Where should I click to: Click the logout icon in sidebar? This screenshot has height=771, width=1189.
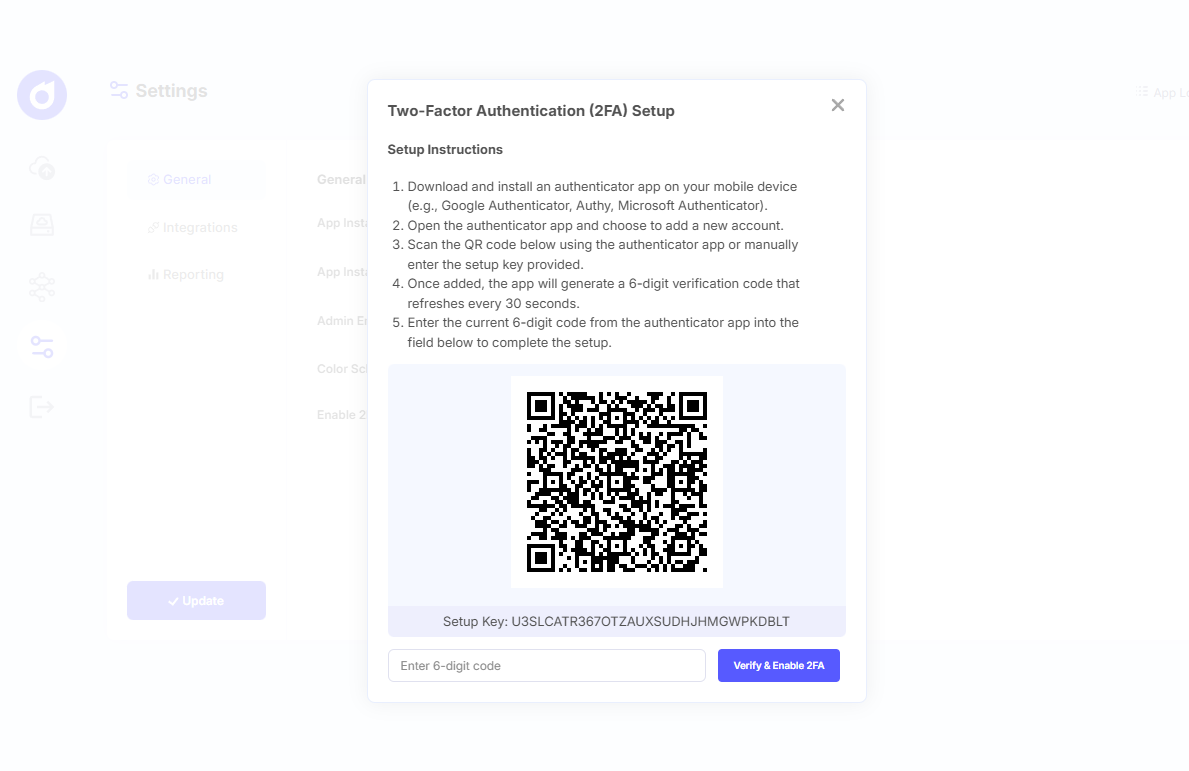[42, 406]
